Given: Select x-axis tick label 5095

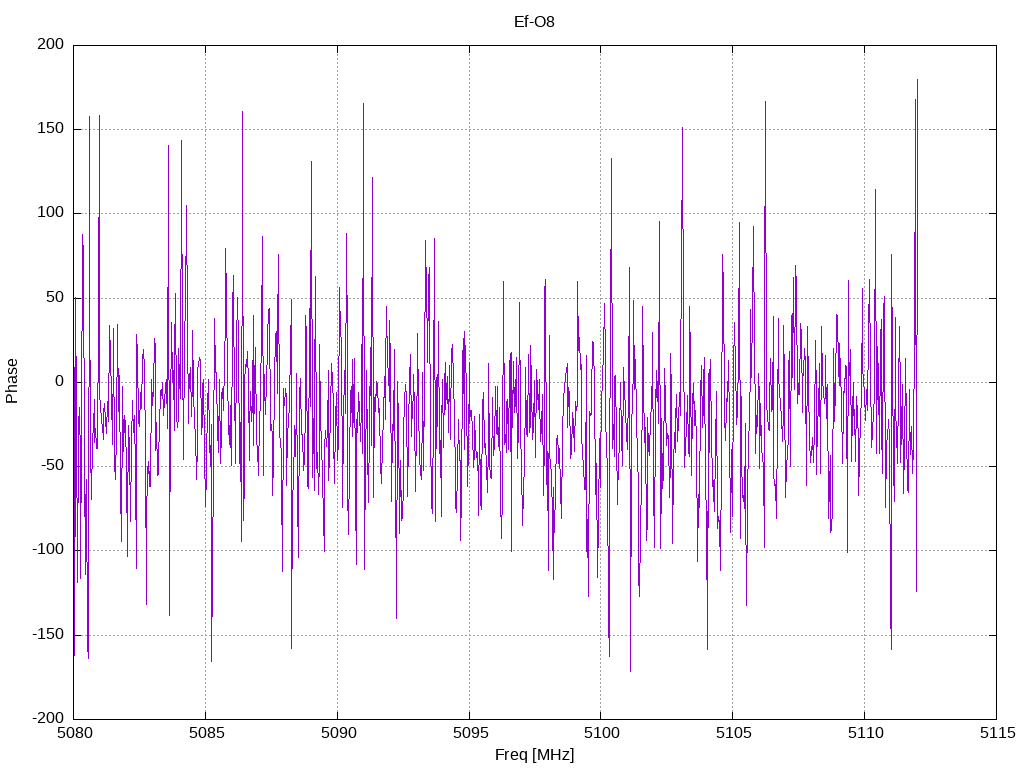Looking at the screenshot, I should tap(470, 733).
